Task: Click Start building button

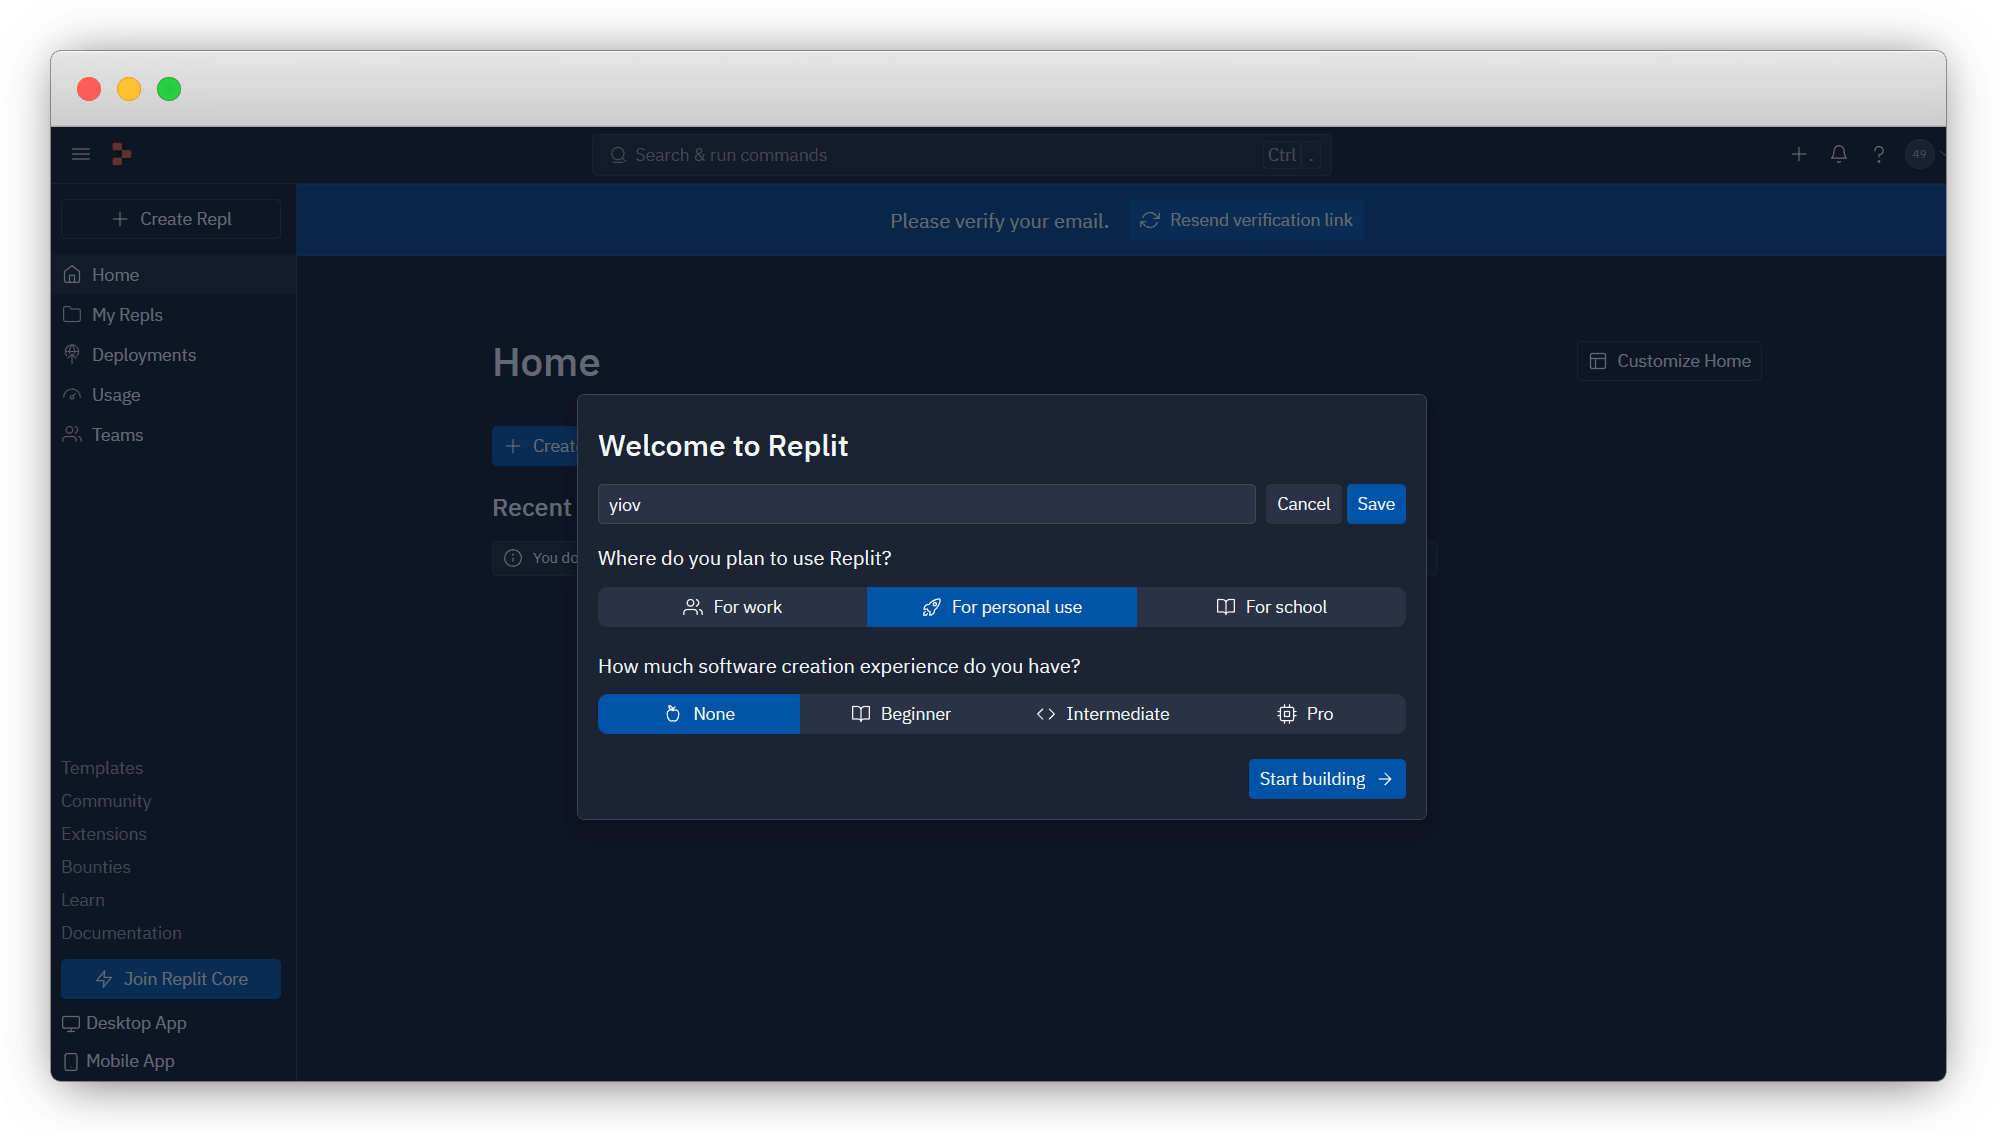Action: [1327, 779]
